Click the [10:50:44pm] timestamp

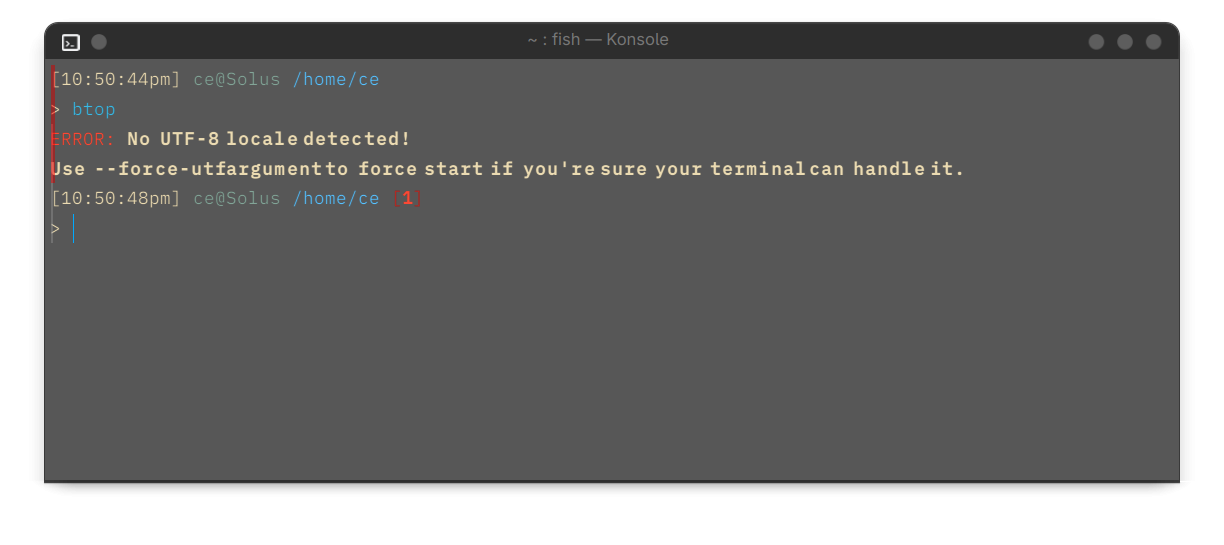point(116,79)
